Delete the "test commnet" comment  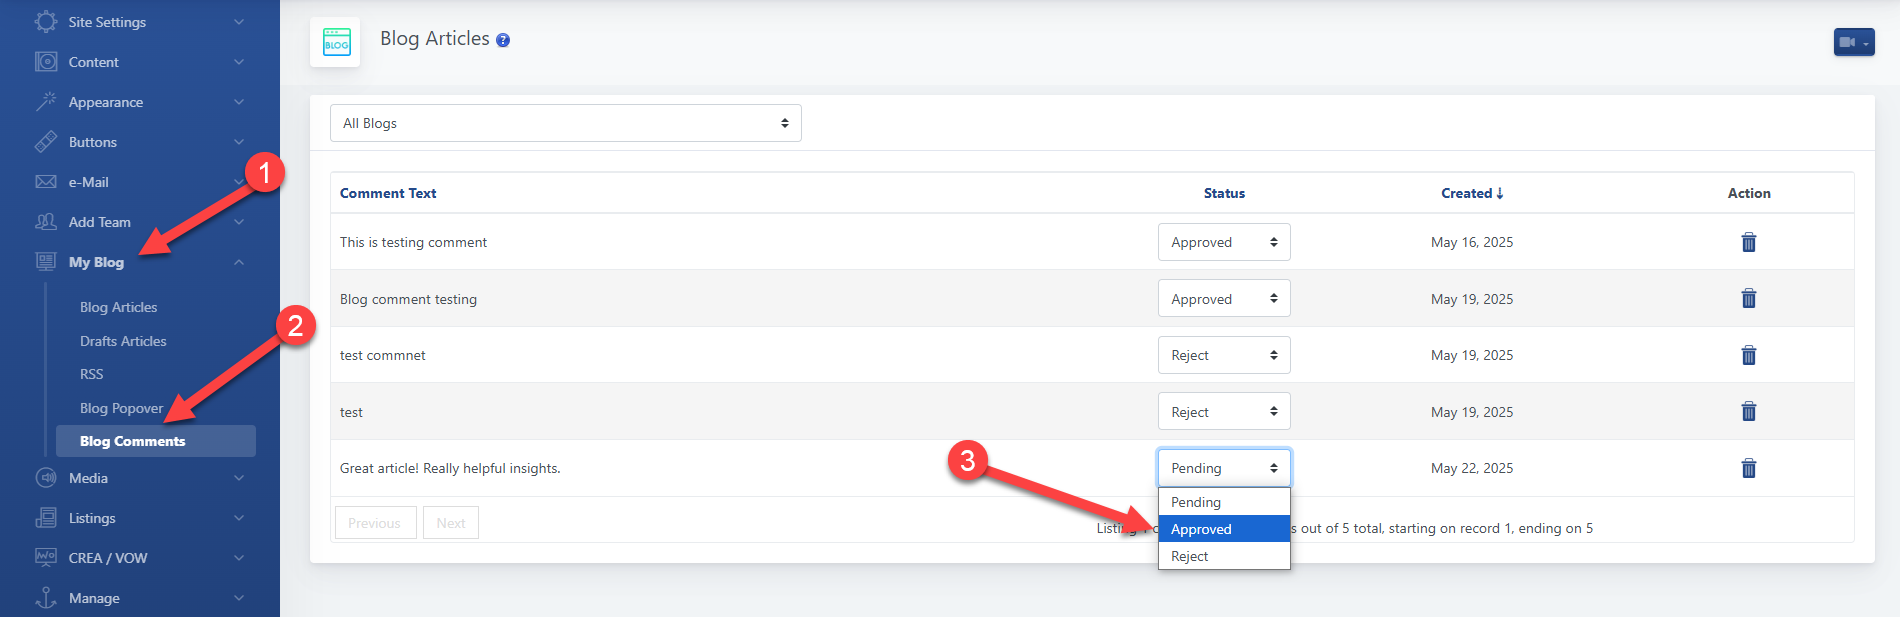pyautogui.click(x=1748, y=355)
